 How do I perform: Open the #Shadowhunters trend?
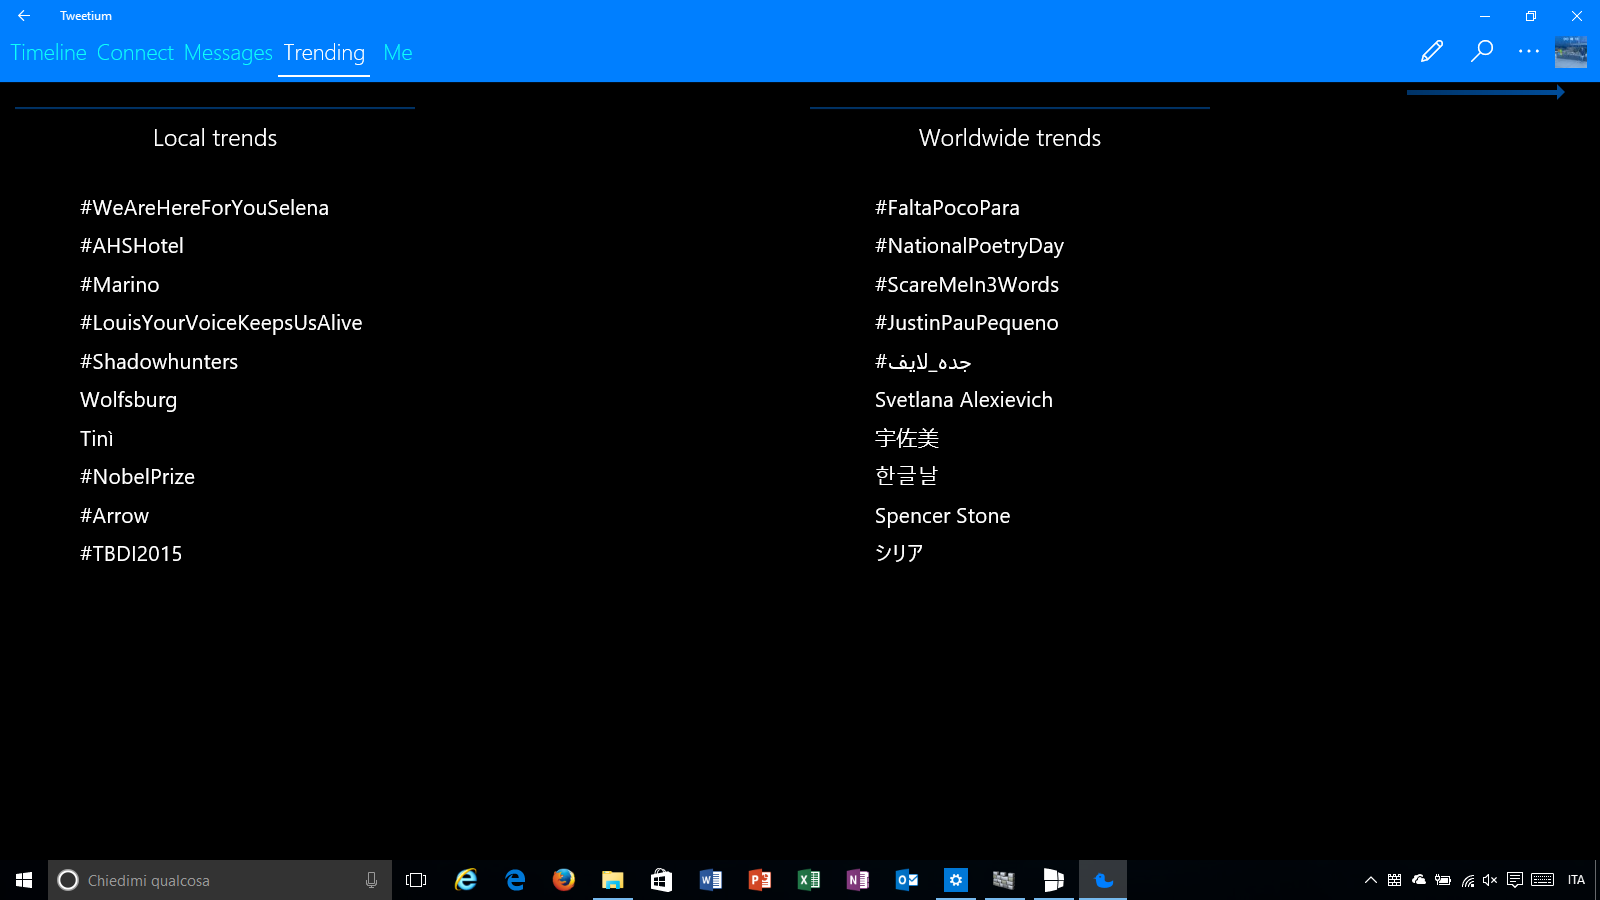point(159,362)
